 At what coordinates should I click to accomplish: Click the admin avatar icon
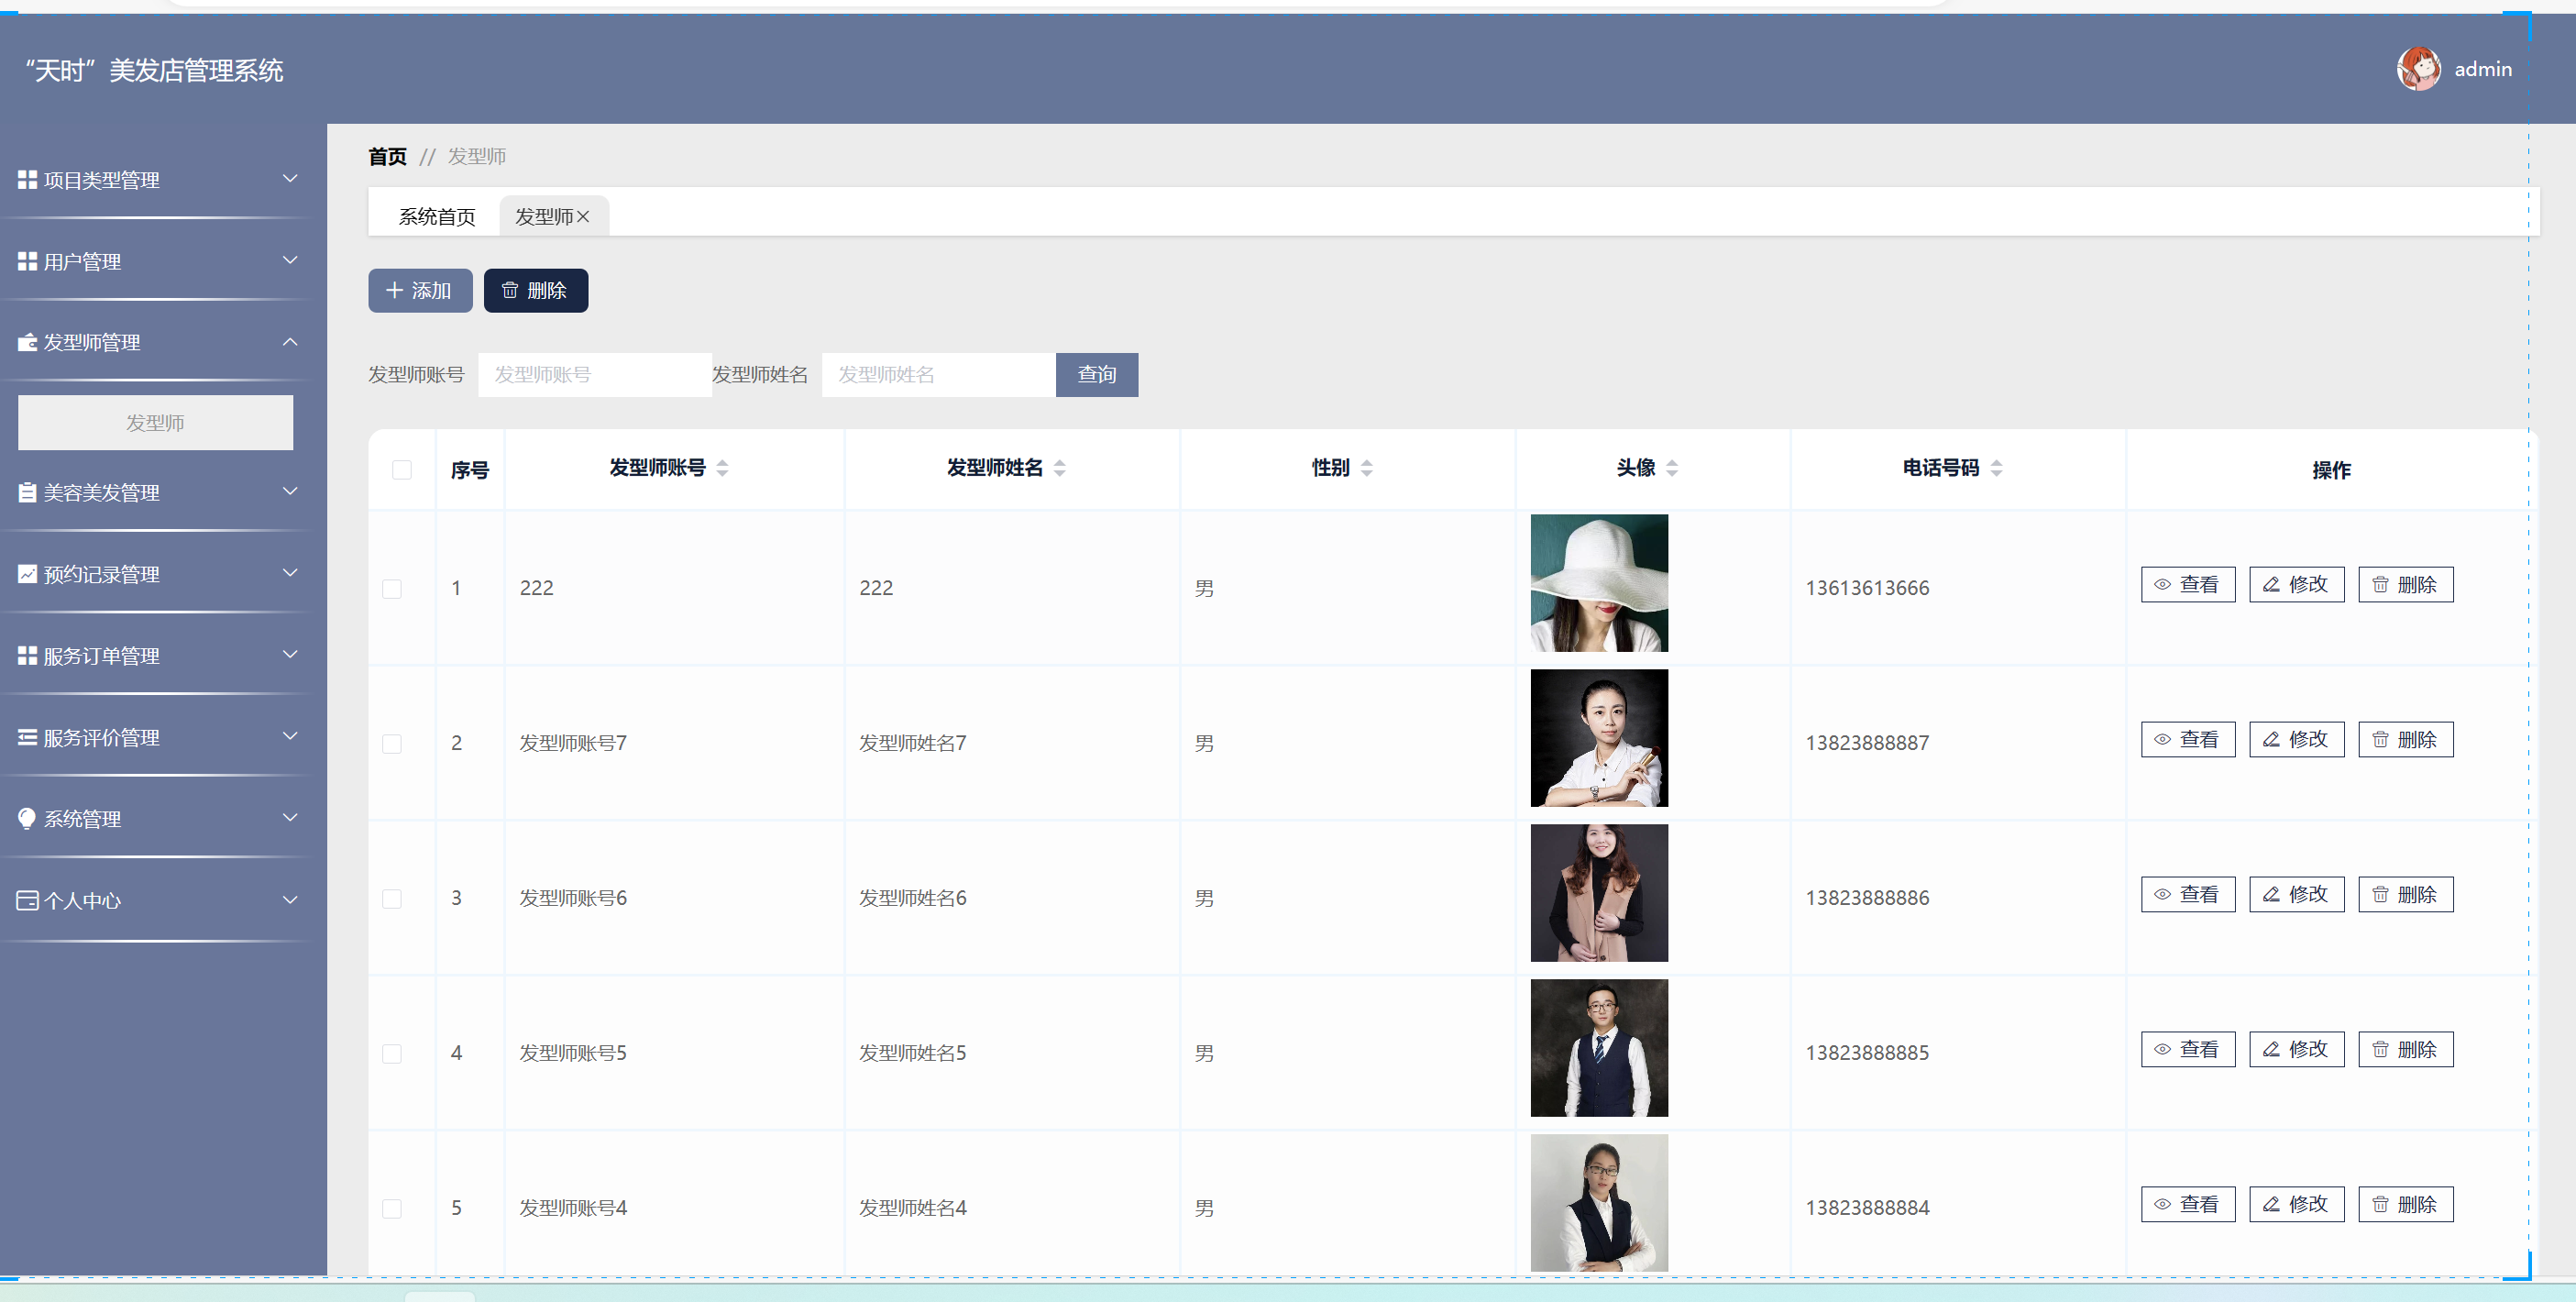[2418, 69]
